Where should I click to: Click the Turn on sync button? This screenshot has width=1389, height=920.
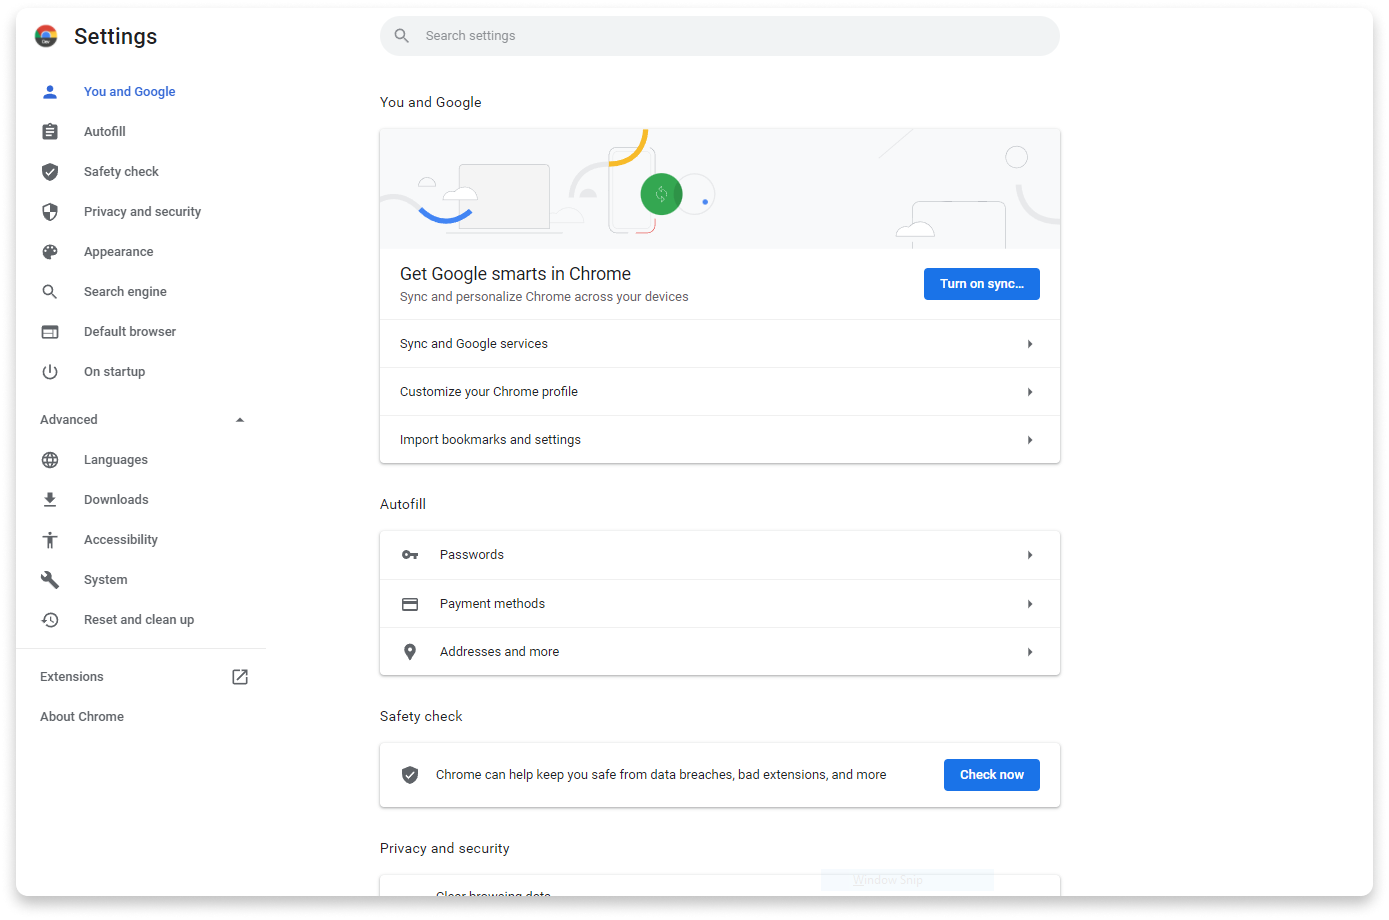coord(982,284)
